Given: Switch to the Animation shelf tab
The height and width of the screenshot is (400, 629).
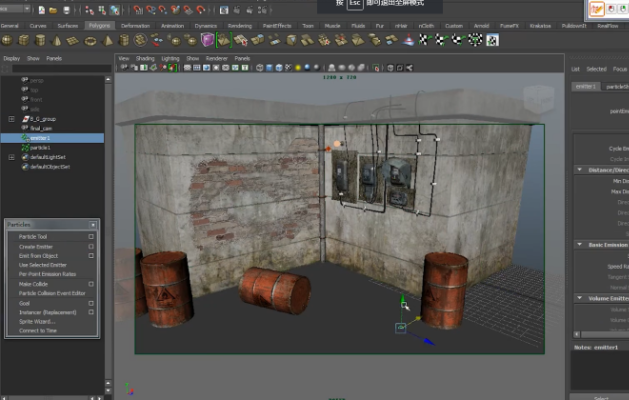Looking at the screenshot, I should tap(172, 26).
